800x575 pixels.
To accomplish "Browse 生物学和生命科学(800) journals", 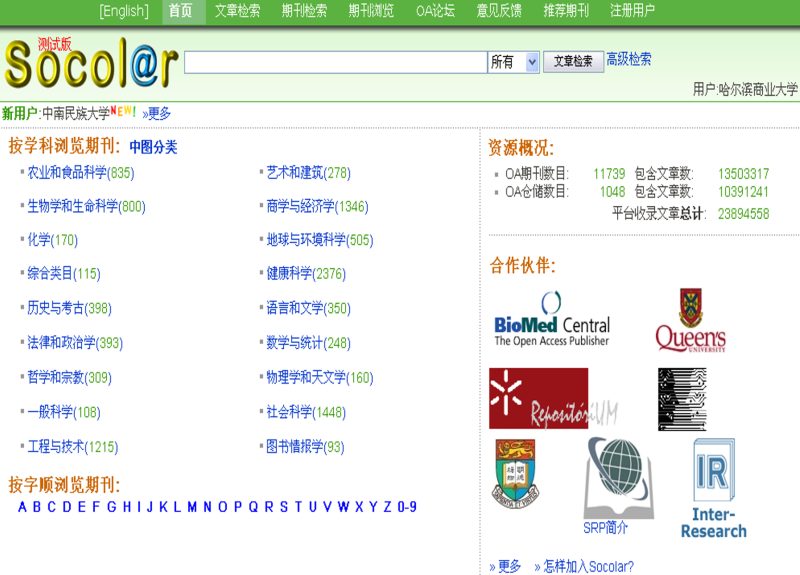I will (x=86, y=207).
